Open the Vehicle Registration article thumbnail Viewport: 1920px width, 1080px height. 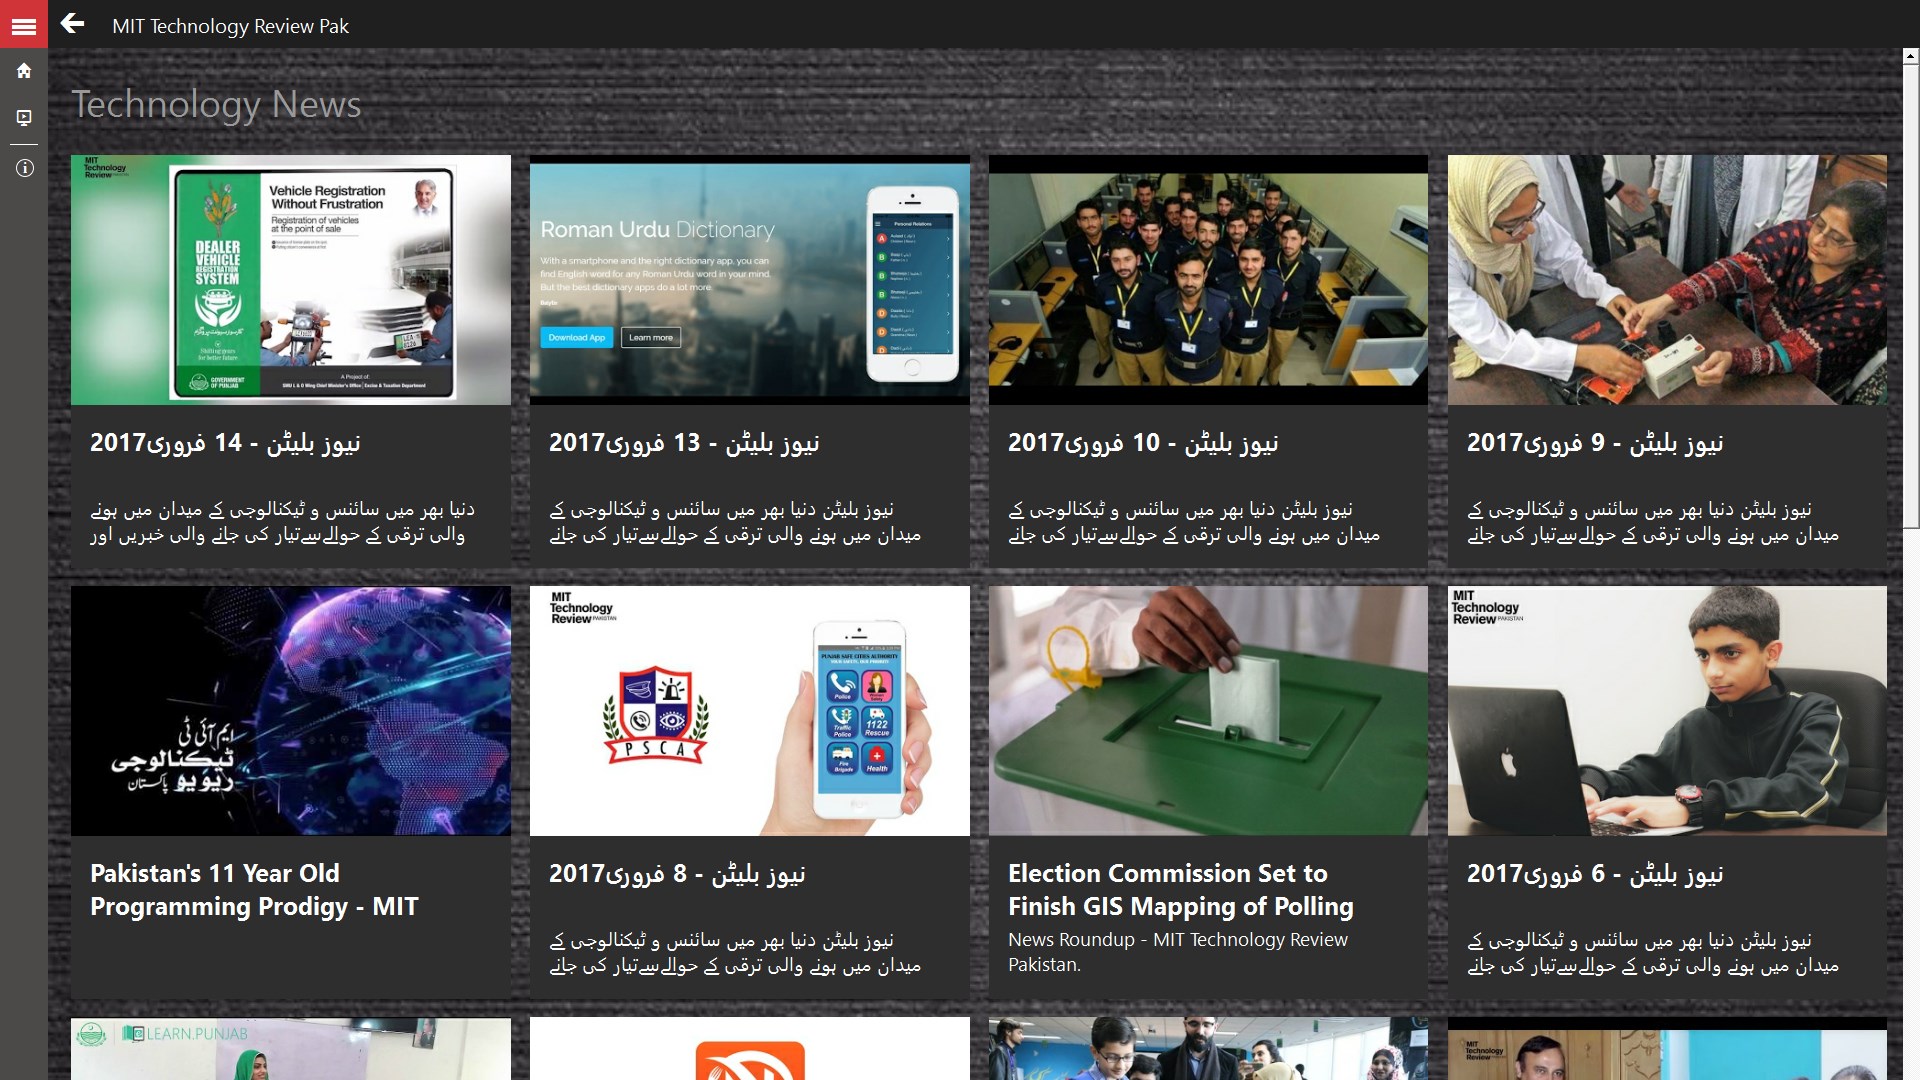point(290,280)
